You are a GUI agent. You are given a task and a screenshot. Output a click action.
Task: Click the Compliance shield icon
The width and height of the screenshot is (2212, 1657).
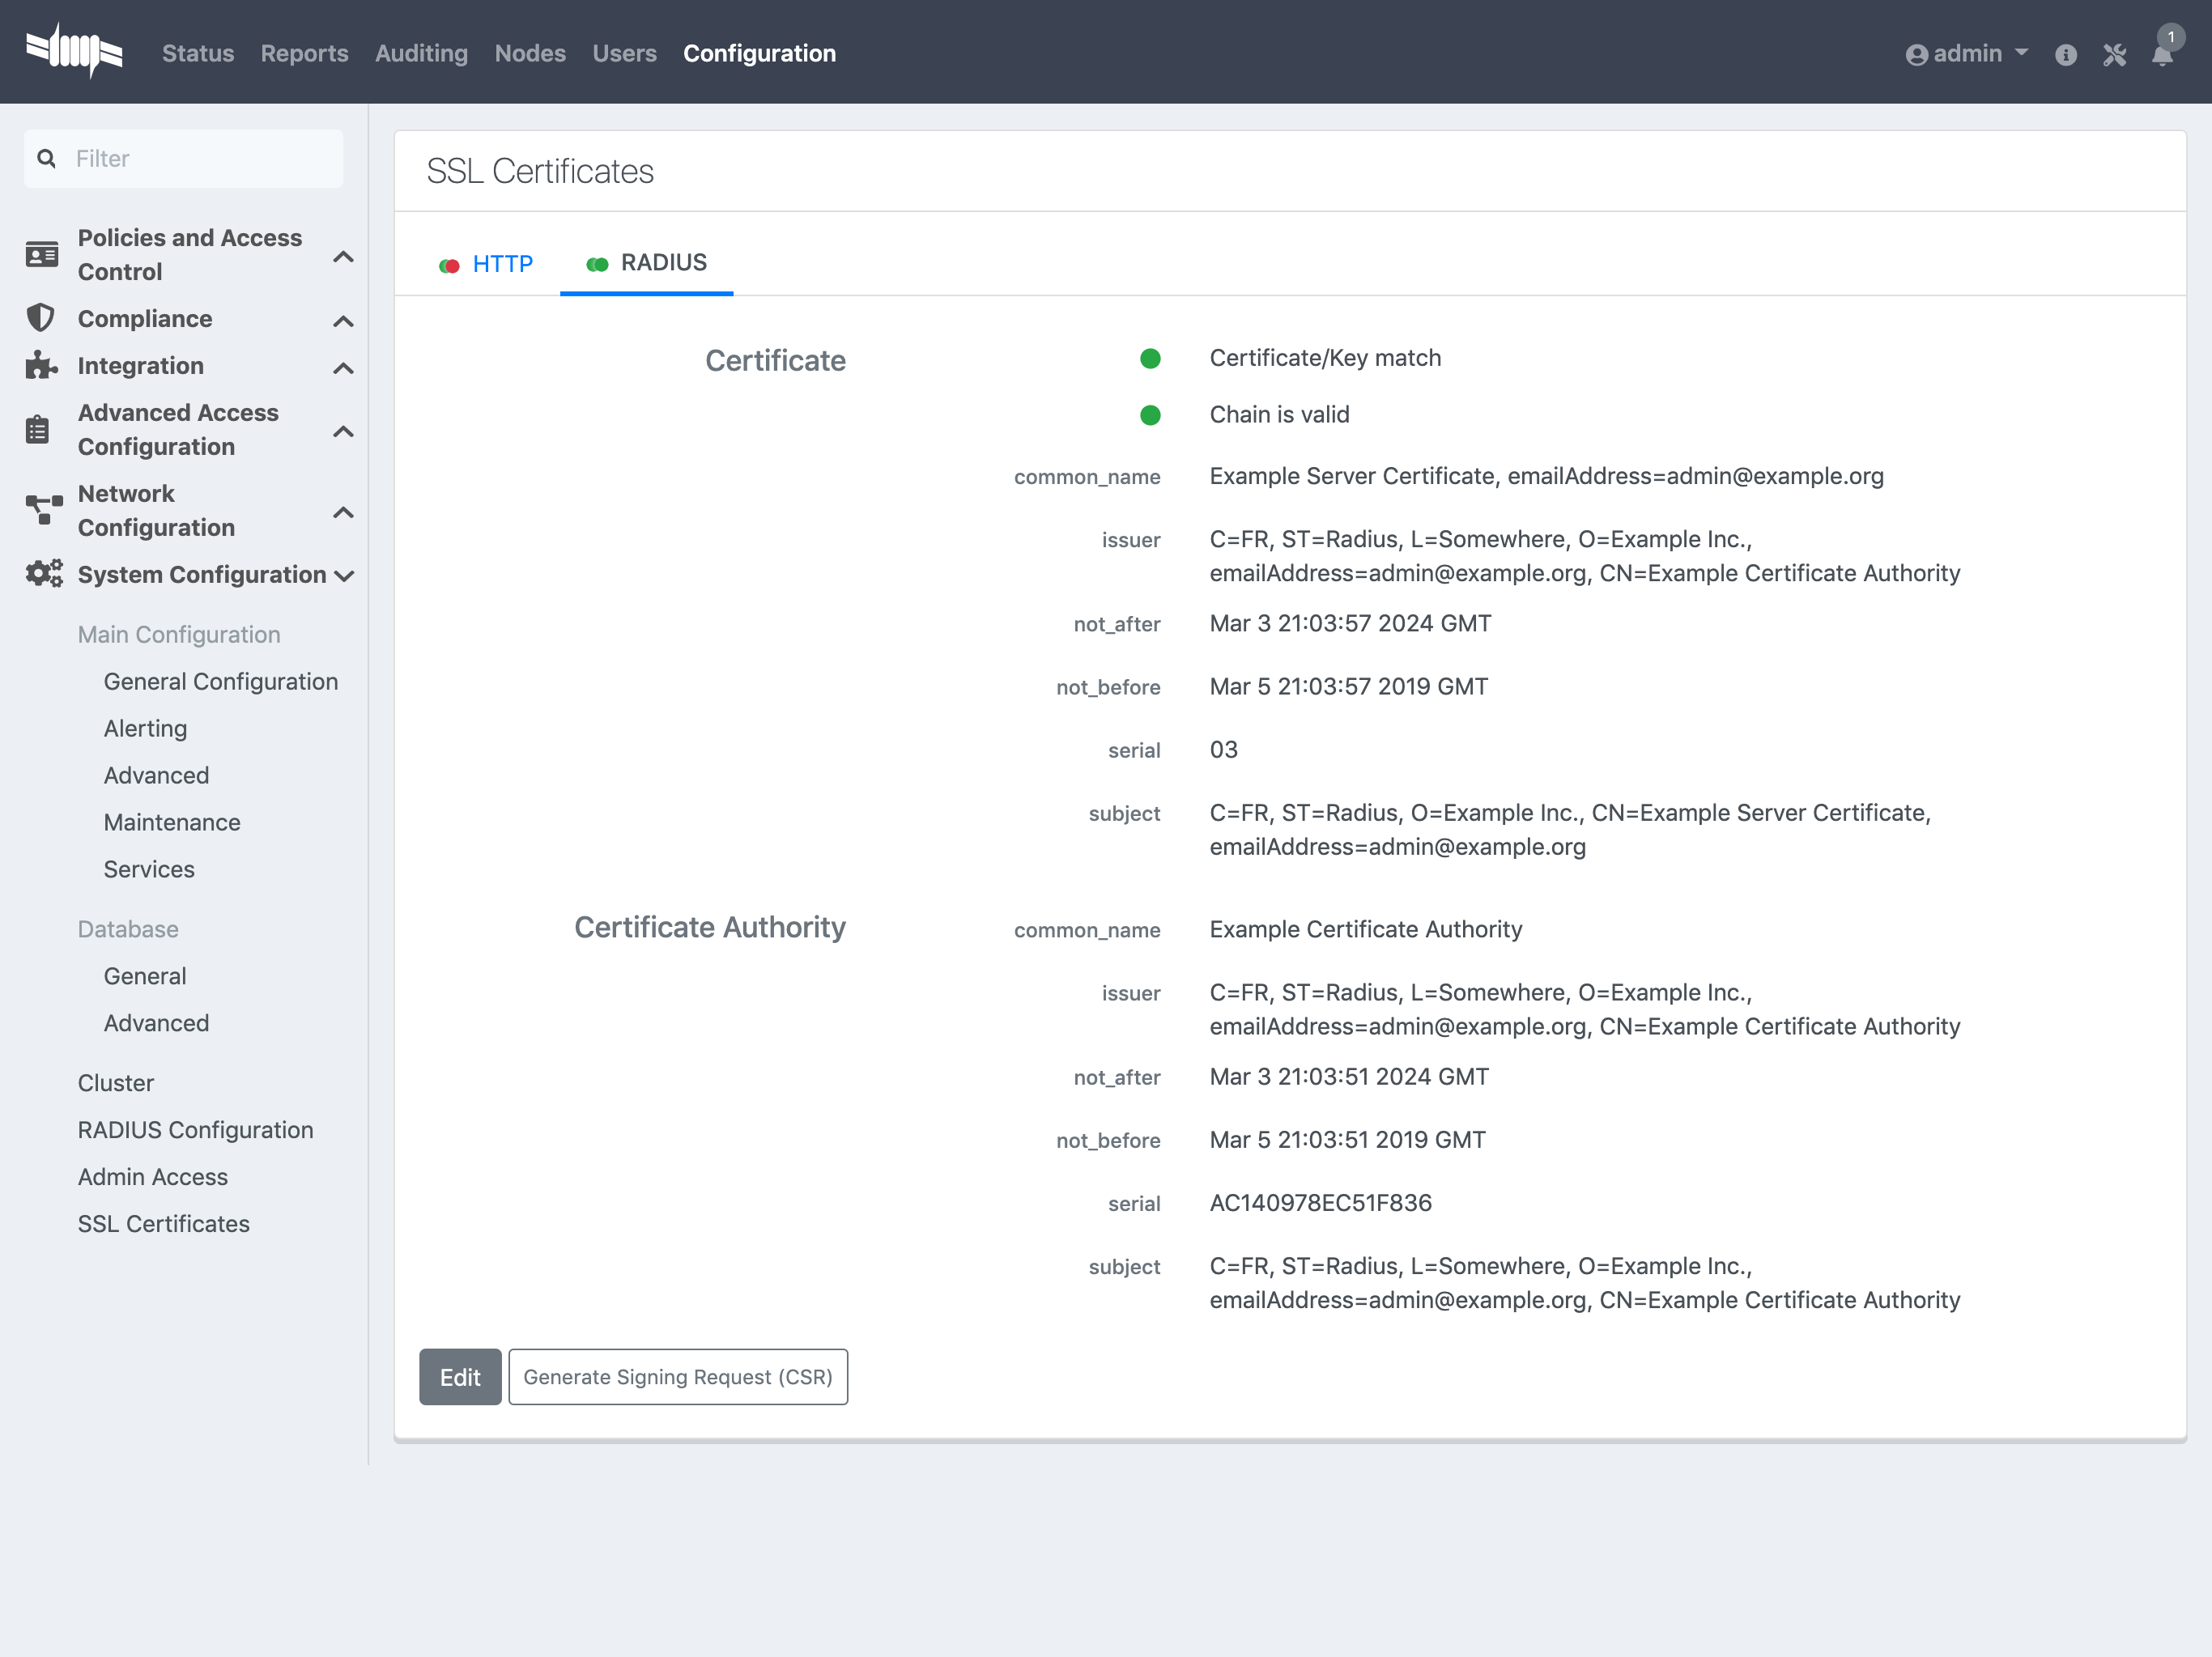coord(40,317)
